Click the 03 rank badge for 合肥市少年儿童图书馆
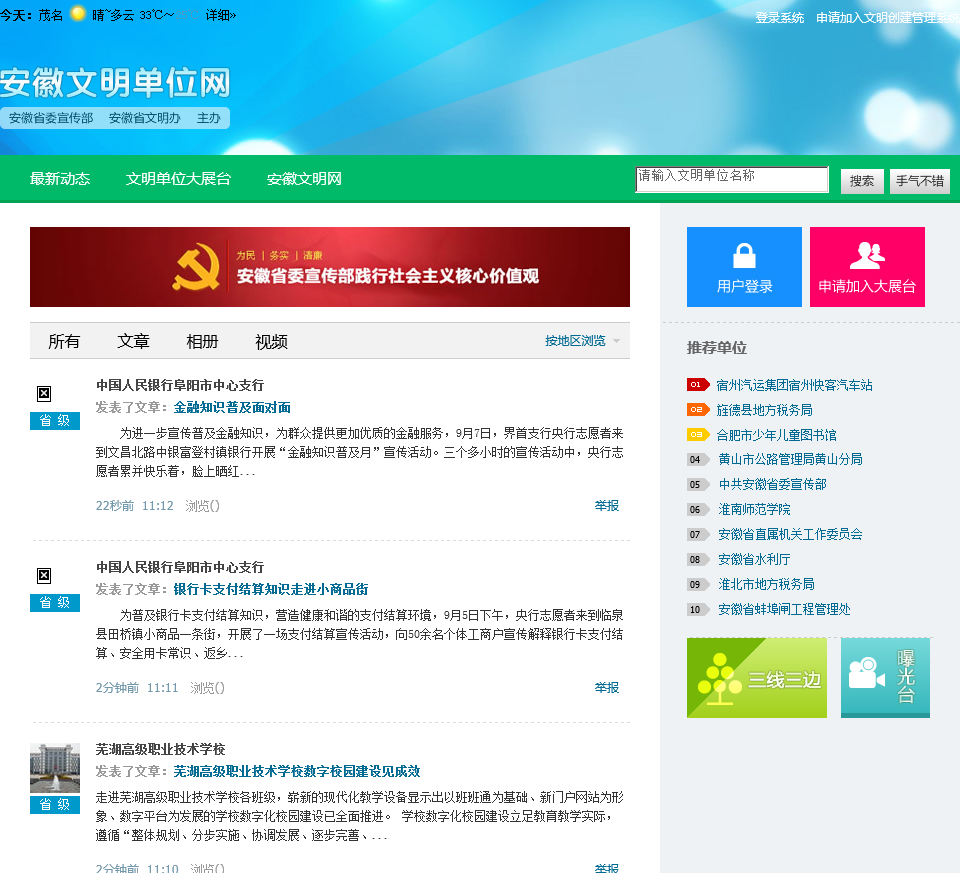960x873 pixels. click(x=697, y=435)
